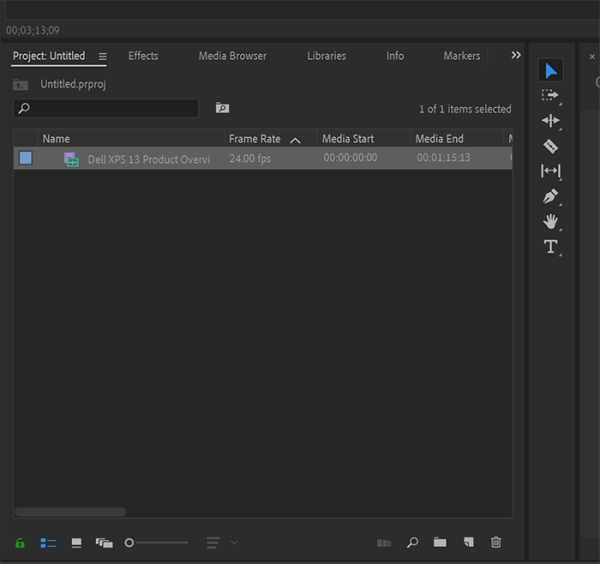
Task: Switch to the Effects tab
Action: pyautogui.click(x=143, y=56)
